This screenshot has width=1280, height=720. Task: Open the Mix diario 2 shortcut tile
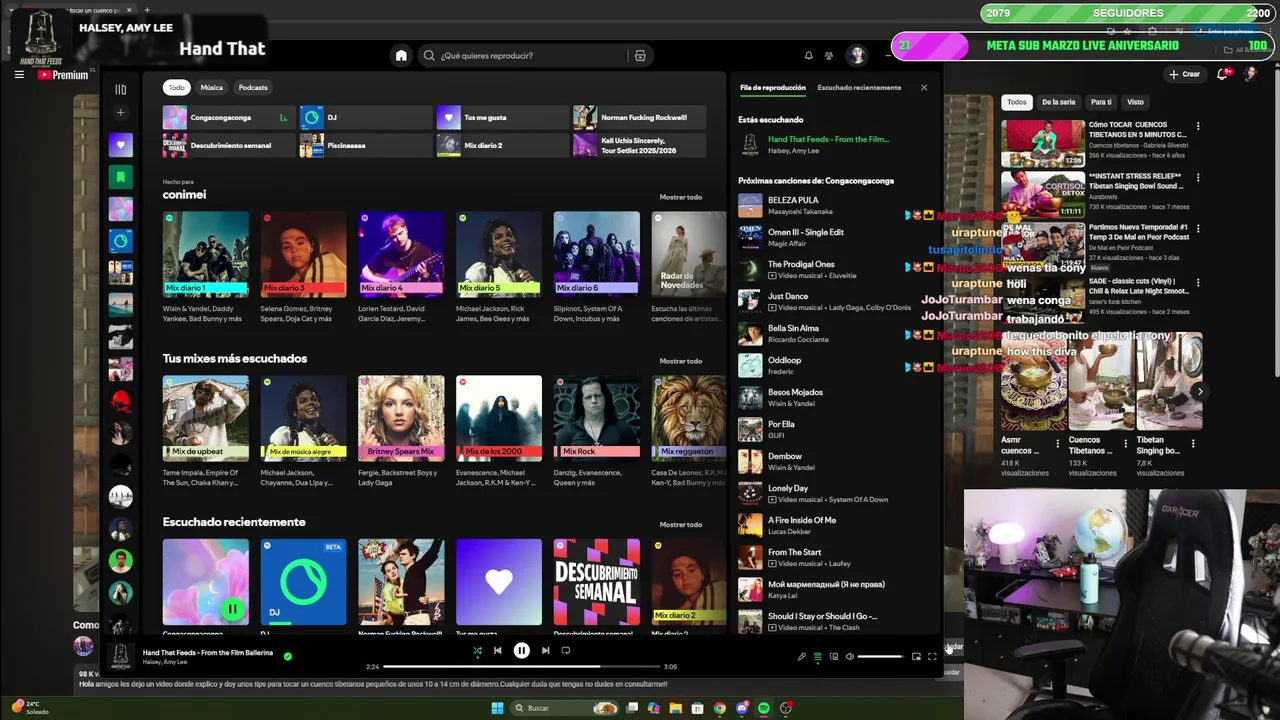click(x=503, y=146)
